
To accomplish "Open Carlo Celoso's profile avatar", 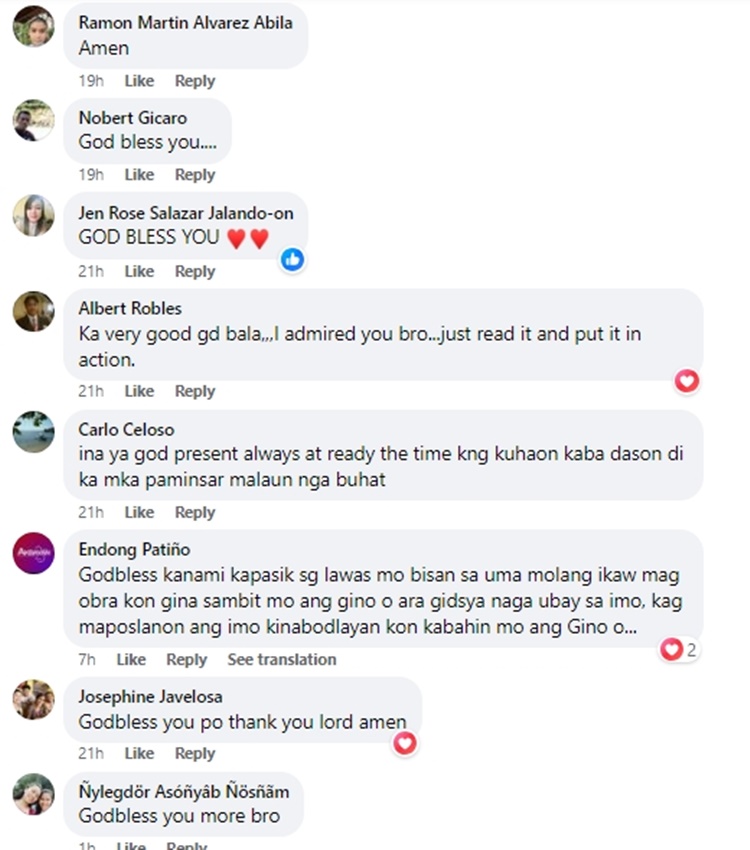I will 34,432.
